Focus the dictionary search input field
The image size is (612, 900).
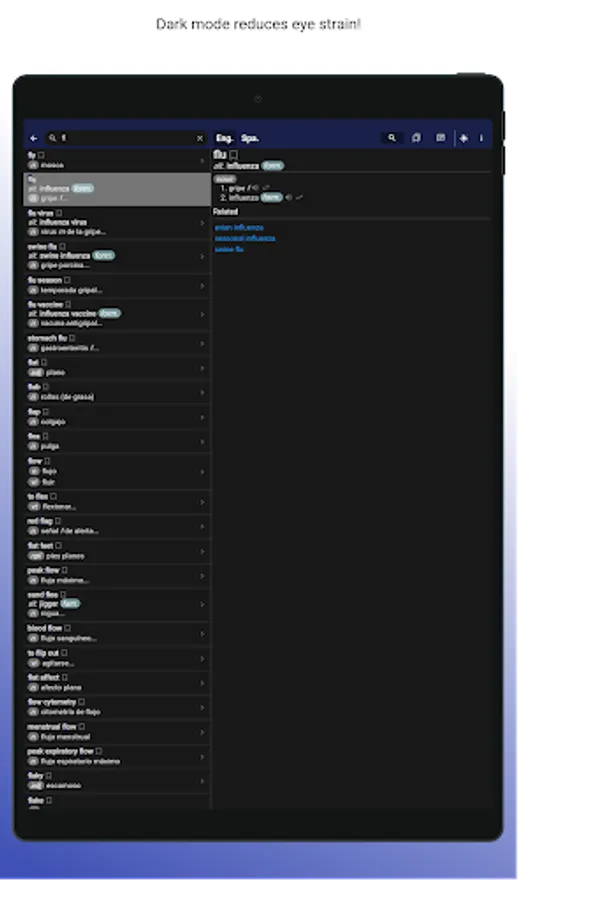coord(126,138)
